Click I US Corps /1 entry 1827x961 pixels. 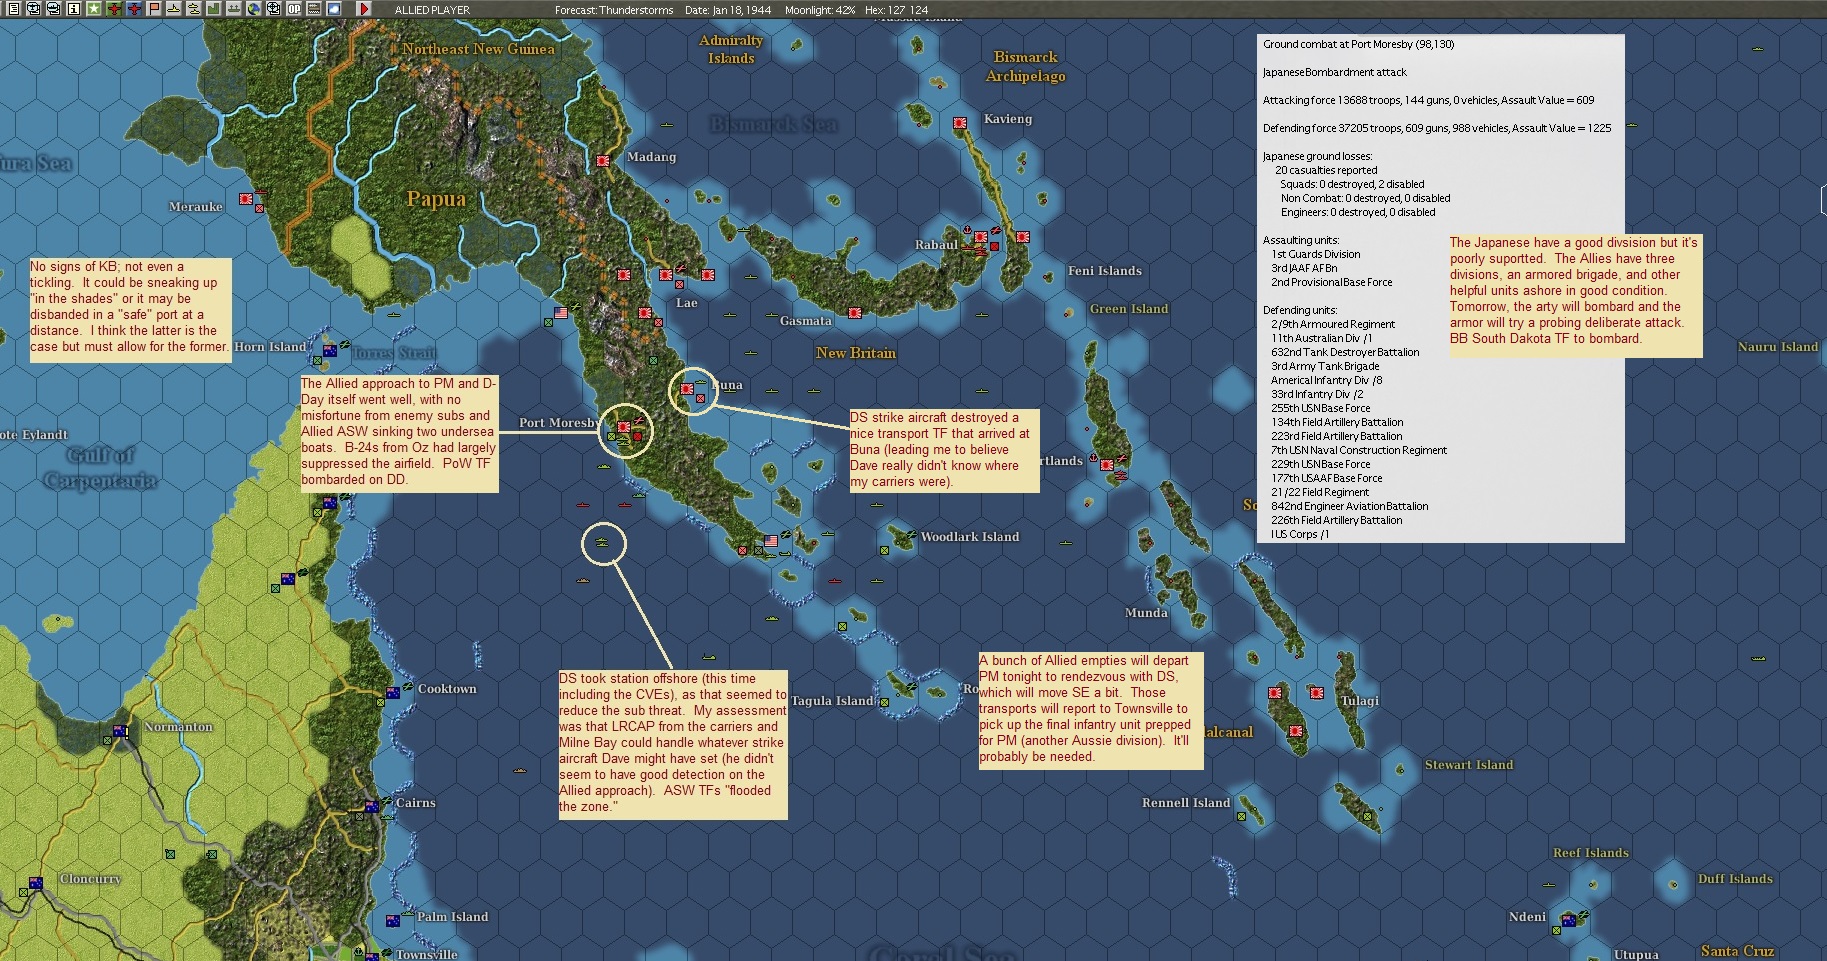[x=1300, y=534]
